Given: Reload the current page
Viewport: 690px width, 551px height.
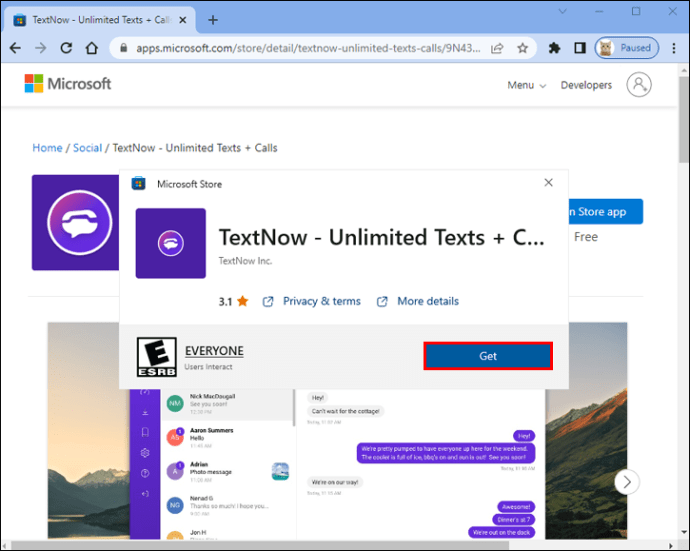Looking at the screenshot, I should click(66, 48).
